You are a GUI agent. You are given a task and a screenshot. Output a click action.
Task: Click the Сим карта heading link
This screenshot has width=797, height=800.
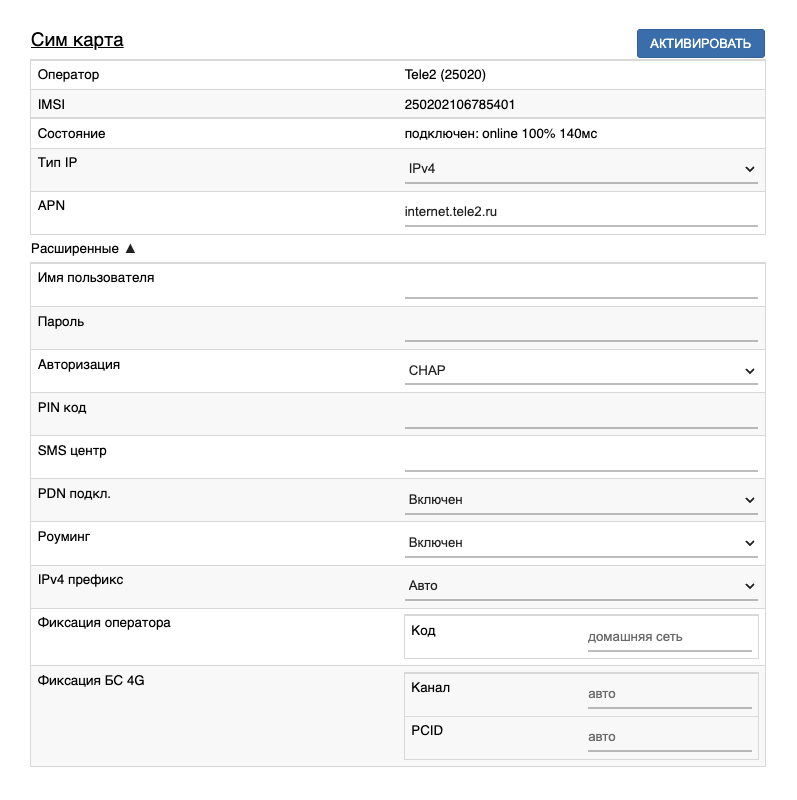(77, 40)
